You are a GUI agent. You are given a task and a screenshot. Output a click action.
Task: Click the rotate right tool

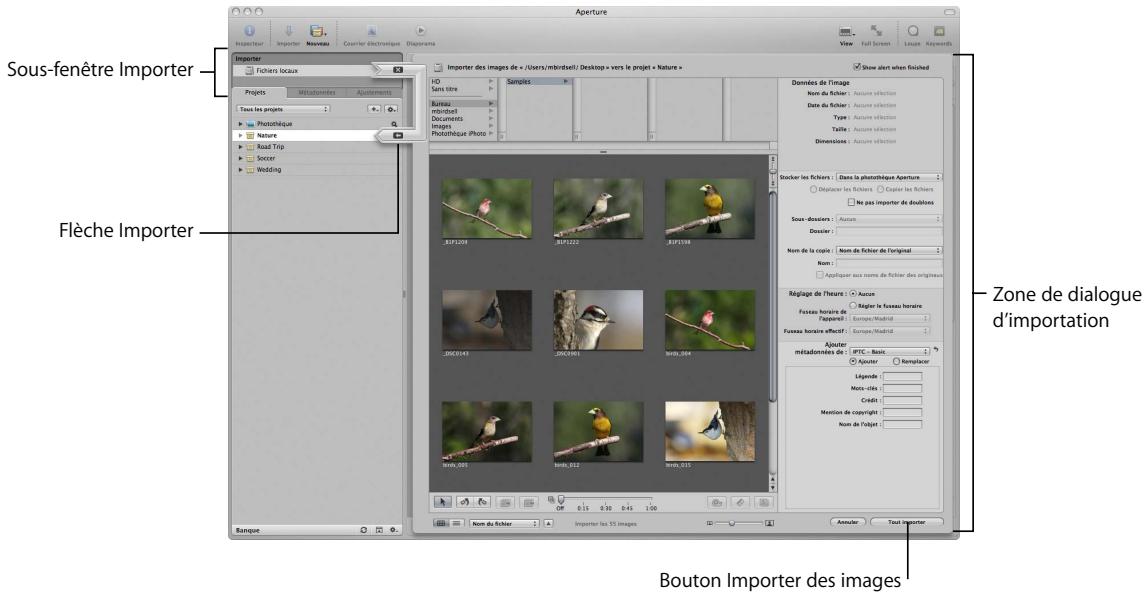482,502
